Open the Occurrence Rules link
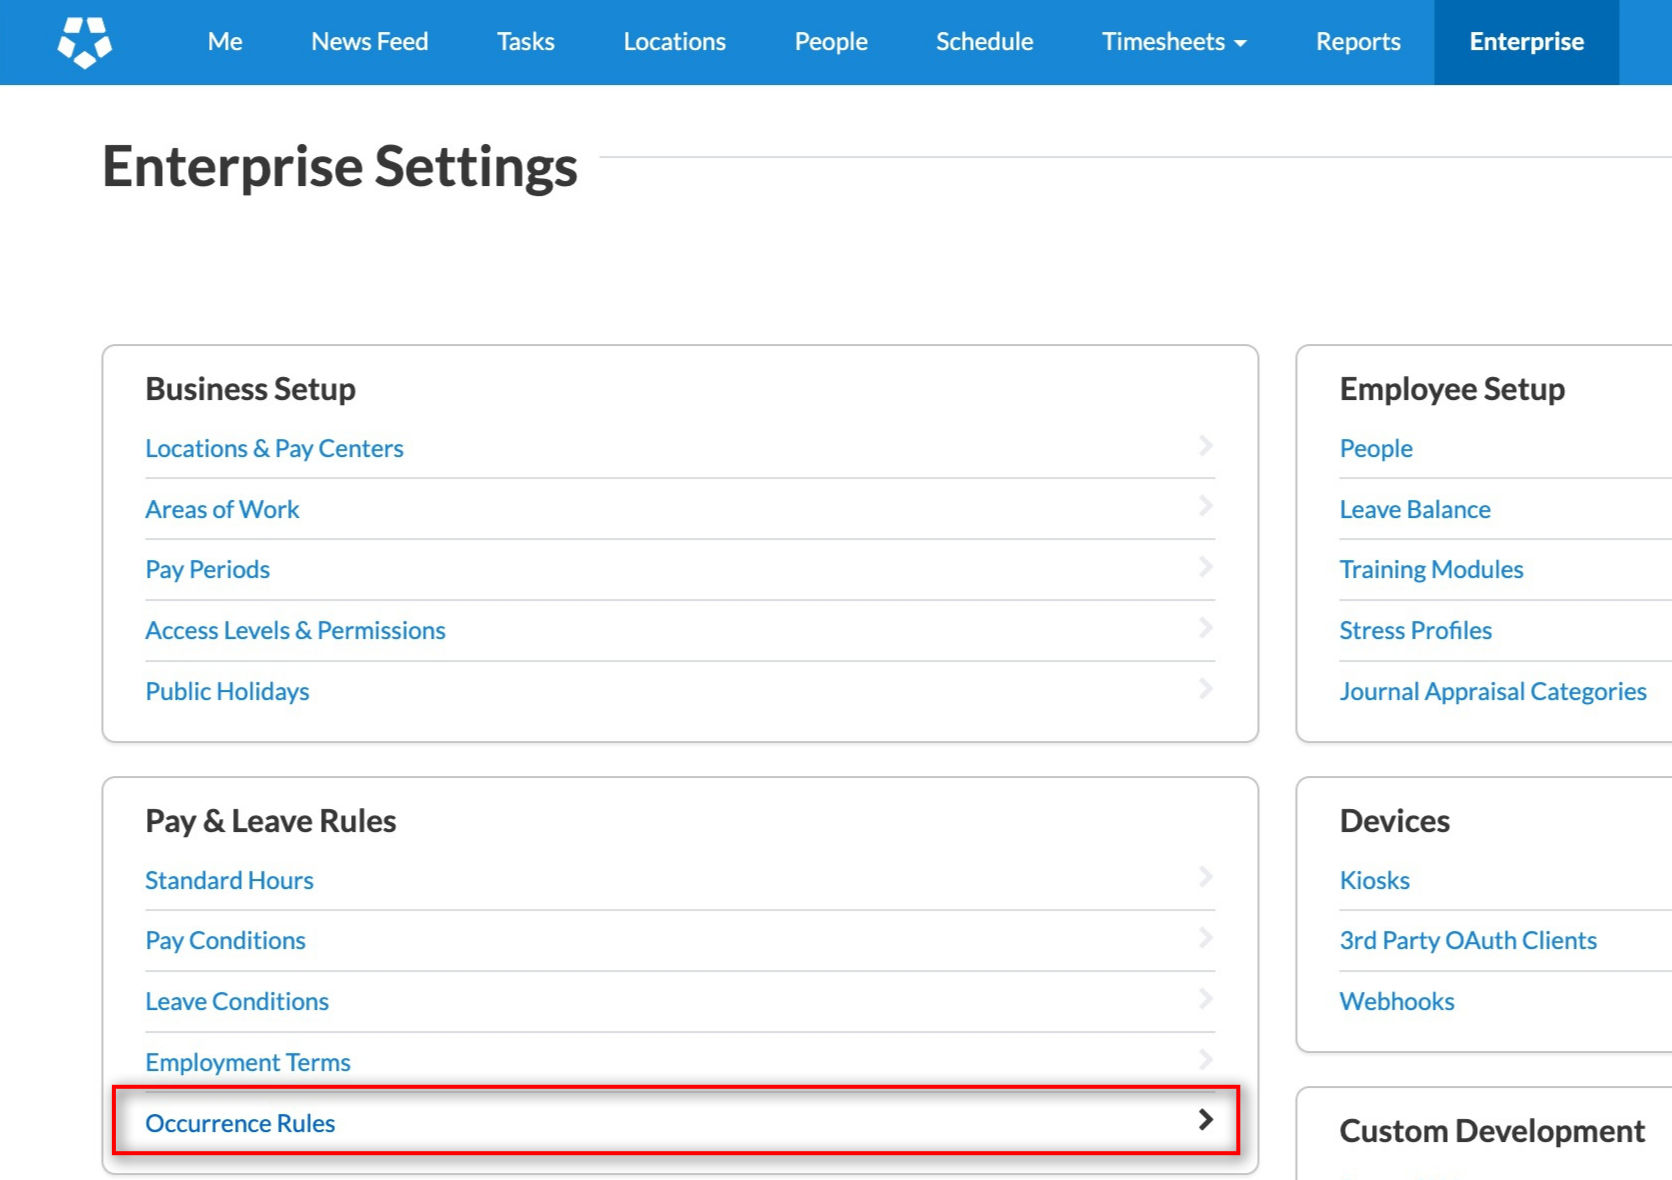This screenshot has height=1180, width=1672. point(240,1123)
